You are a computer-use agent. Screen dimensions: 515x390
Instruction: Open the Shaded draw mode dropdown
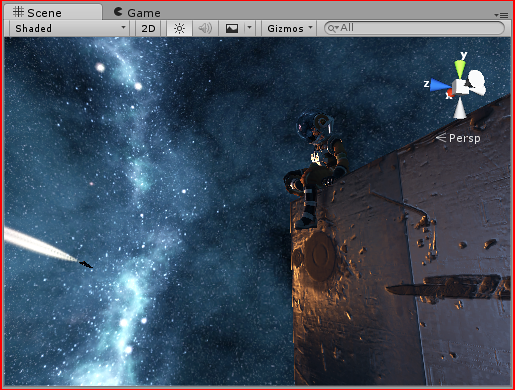70,28
